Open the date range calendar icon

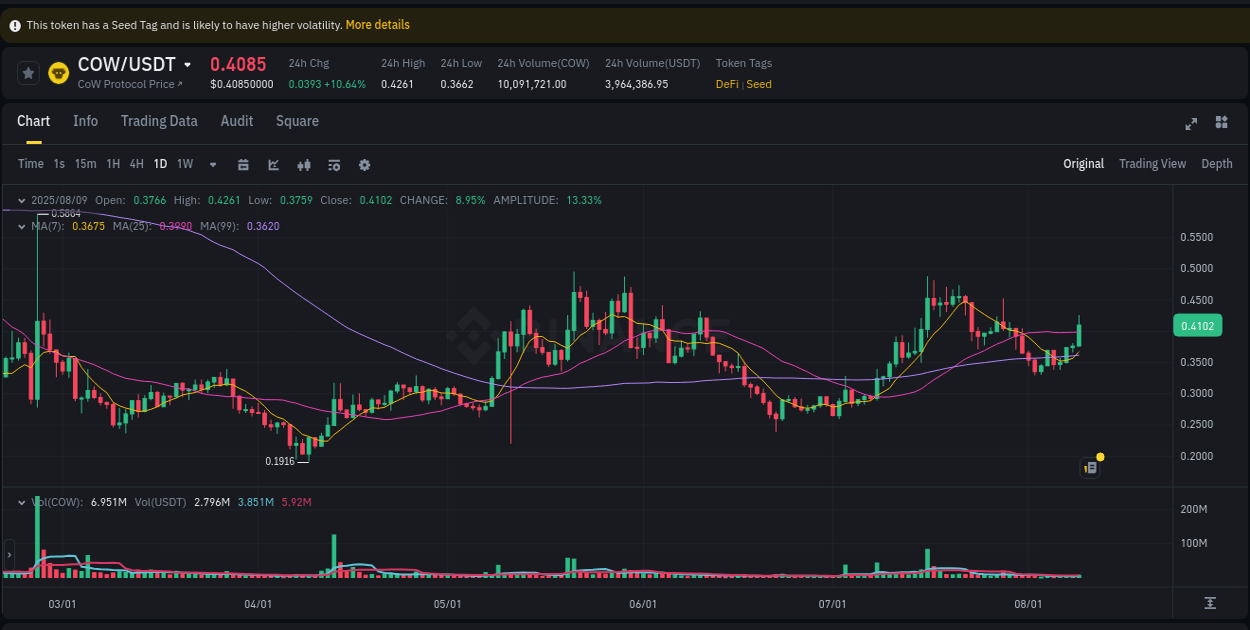click(x=244, y=164)
